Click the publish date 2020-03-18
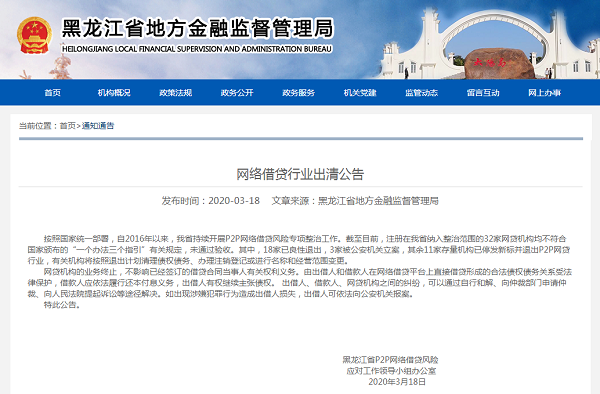This screenshot has width=600, height=394. pos(234,200)
